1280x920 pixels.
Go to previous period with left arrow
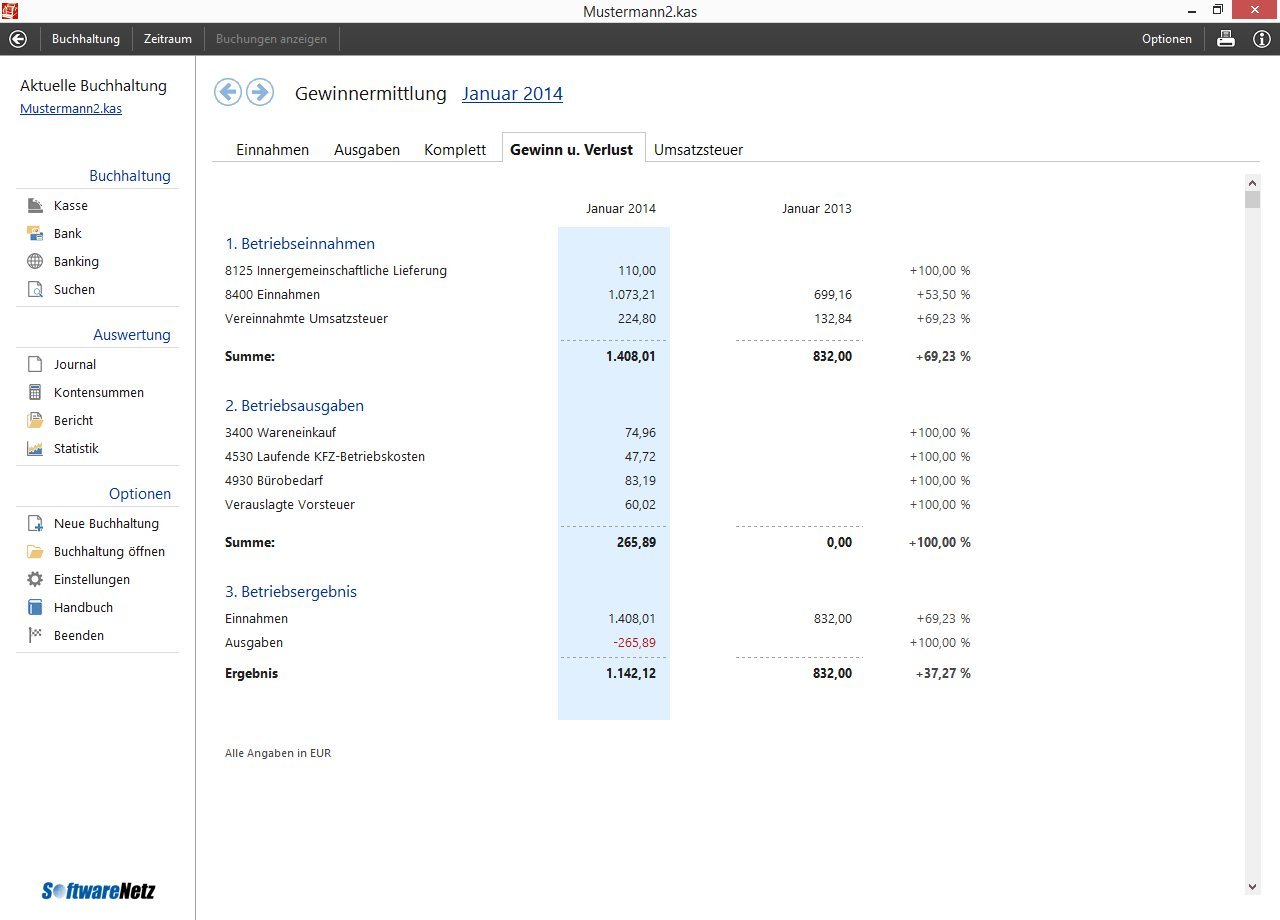point(228,92)
